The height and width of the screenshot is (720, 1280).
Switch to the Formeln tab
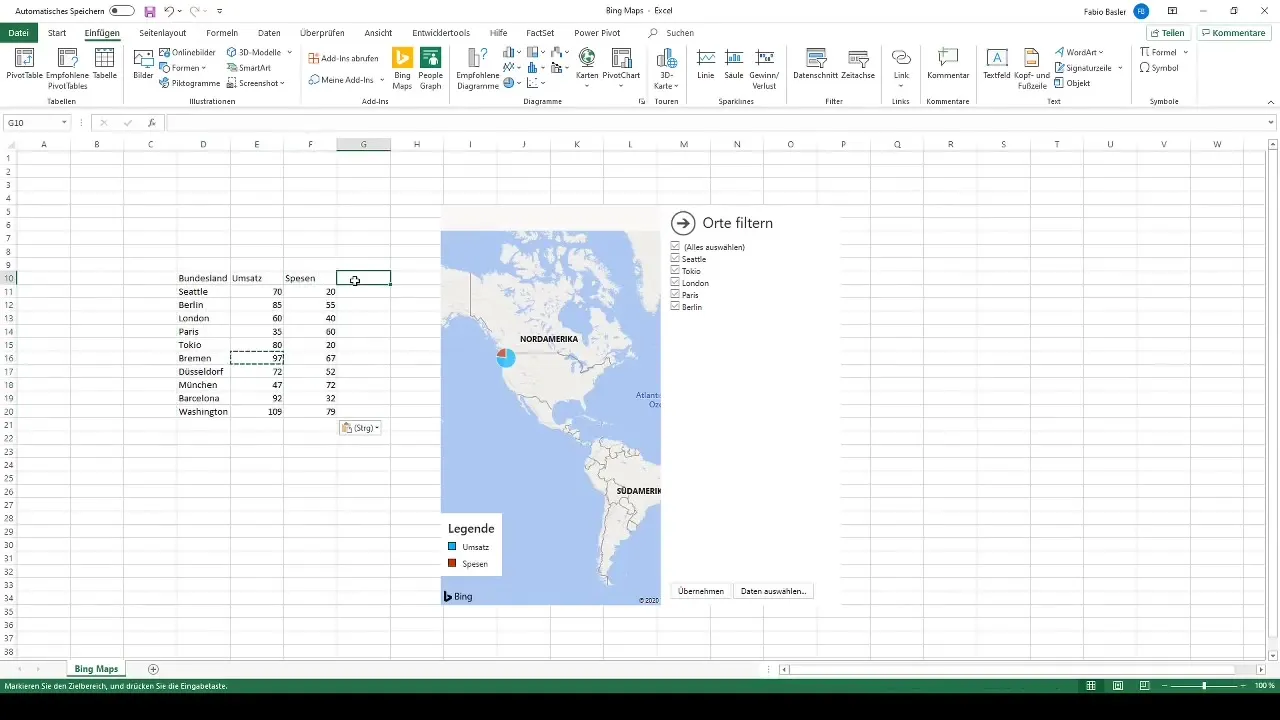[222, 33]
